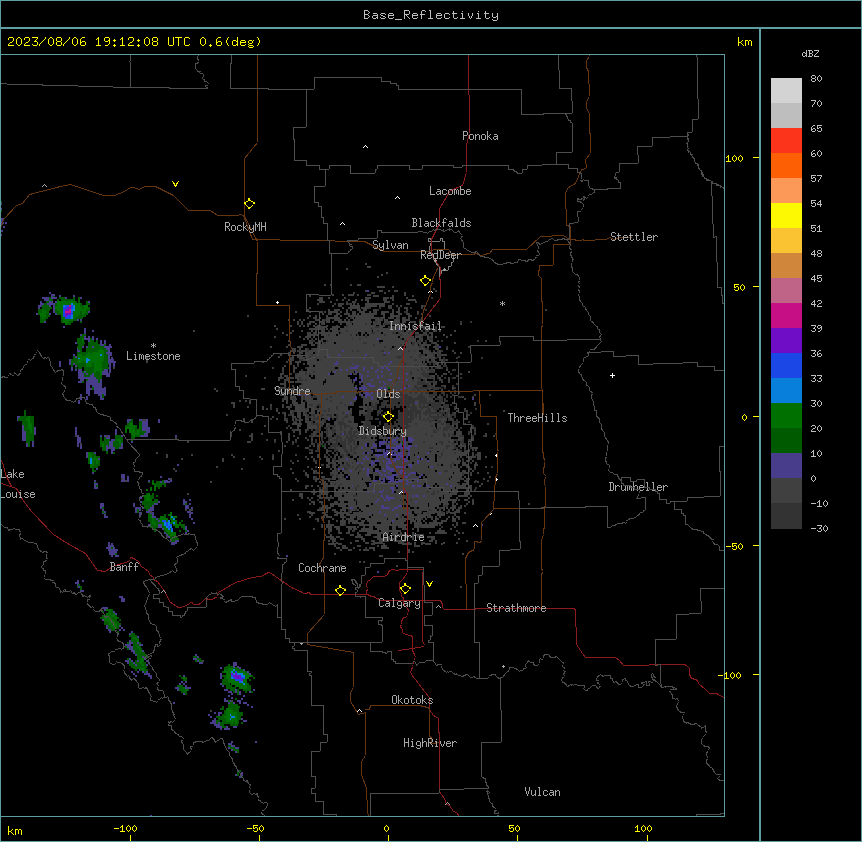Click the asterisk marker east of Innisfail
The height and width of the screenshot is (842, 862).
[502, 303]
